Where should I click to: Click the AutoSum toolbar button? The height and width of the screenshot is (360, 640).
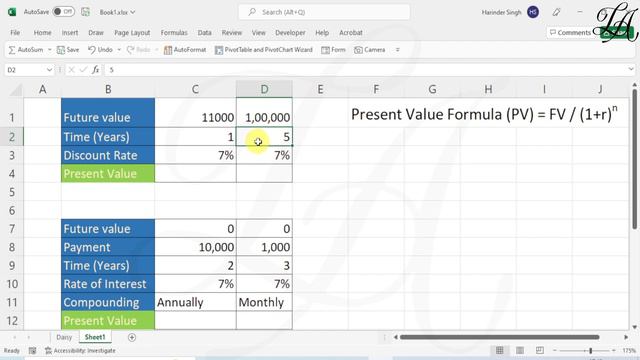[26, 50]
